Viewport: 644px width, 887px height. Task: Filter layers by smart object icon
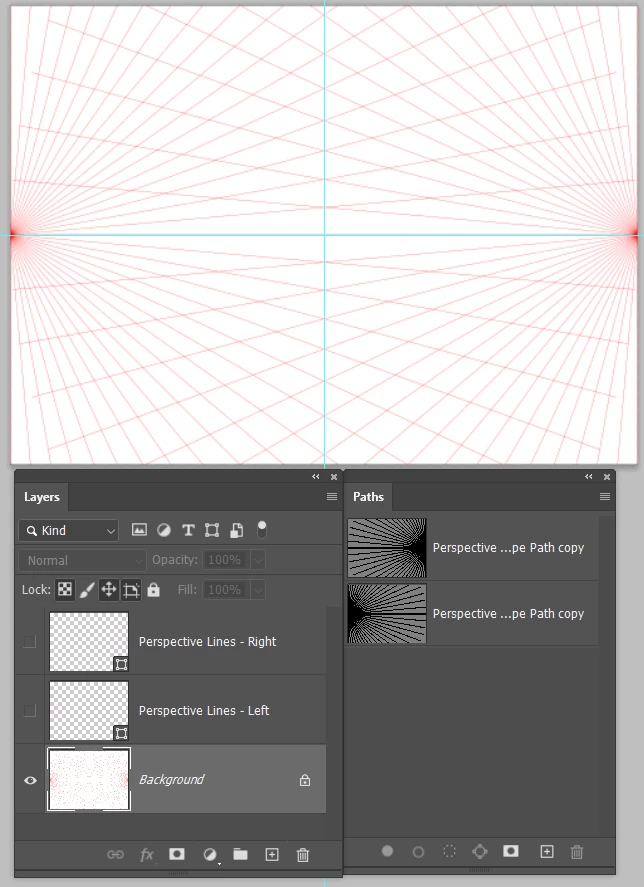(237, 530)
